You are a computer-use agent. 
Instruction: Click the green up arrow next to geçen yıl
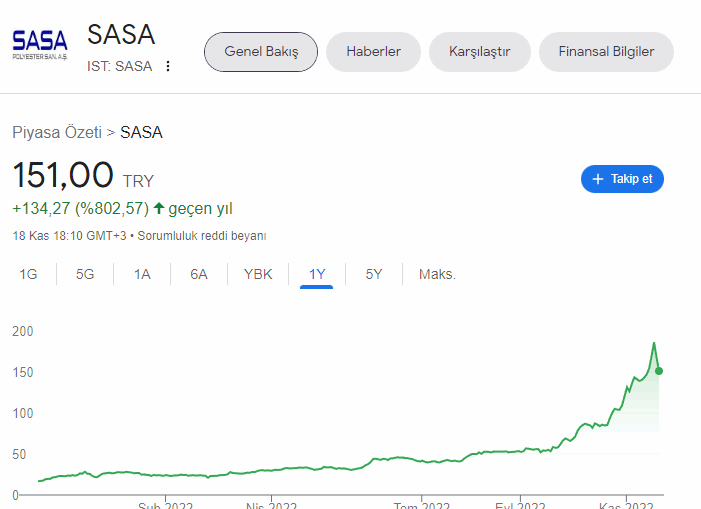tap(159, 208)
